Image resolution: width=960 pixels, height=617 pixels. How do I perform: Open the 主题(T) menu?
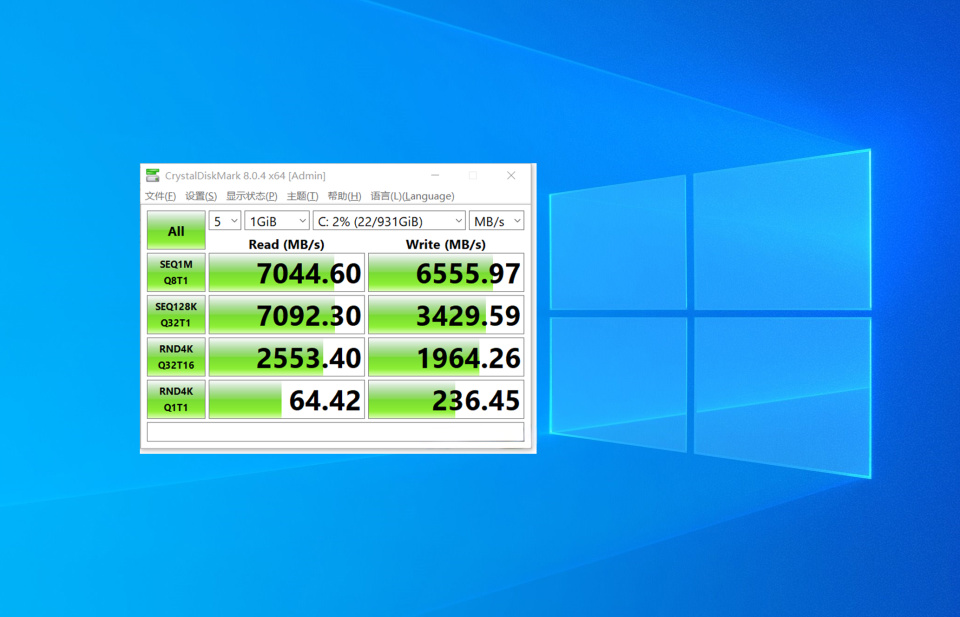point(302,196)
